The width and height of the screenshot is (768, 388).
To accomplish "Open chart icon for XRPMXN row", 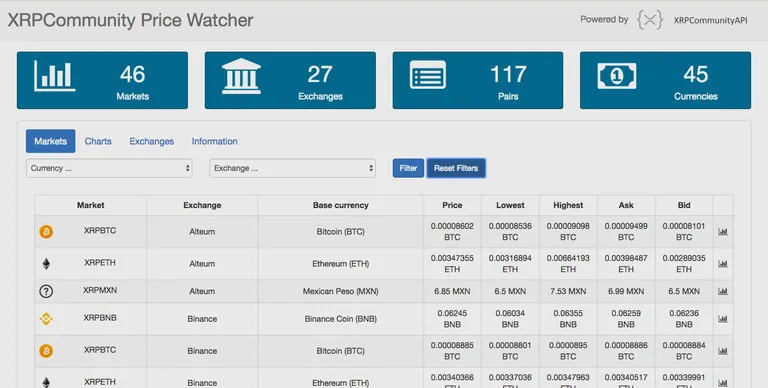I will coord(722,291).
